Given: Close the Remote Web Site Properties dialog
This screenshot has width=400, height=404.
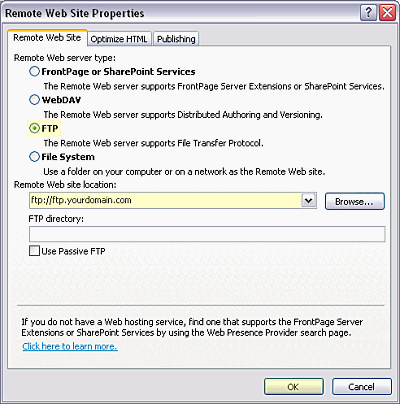Looking at the screenshot, I should [x=387, y=13].
